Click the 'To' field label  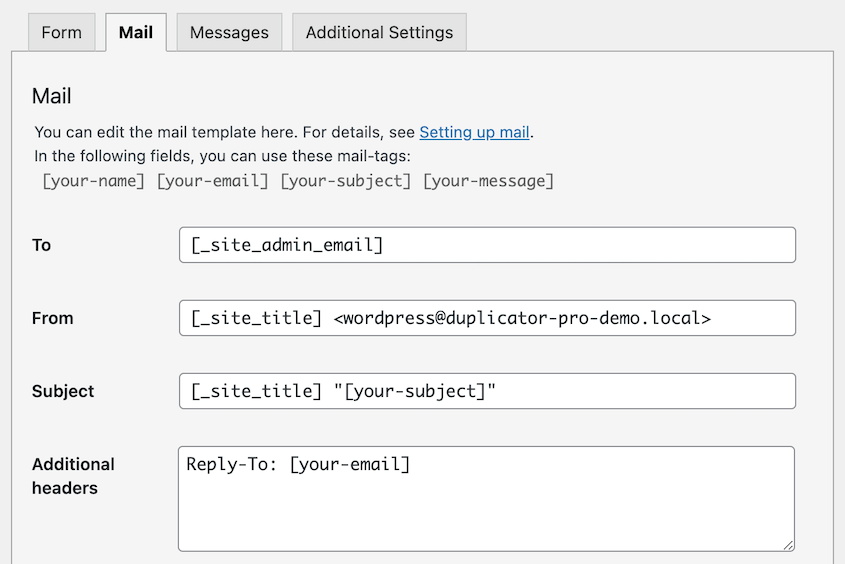click(41, 245)
